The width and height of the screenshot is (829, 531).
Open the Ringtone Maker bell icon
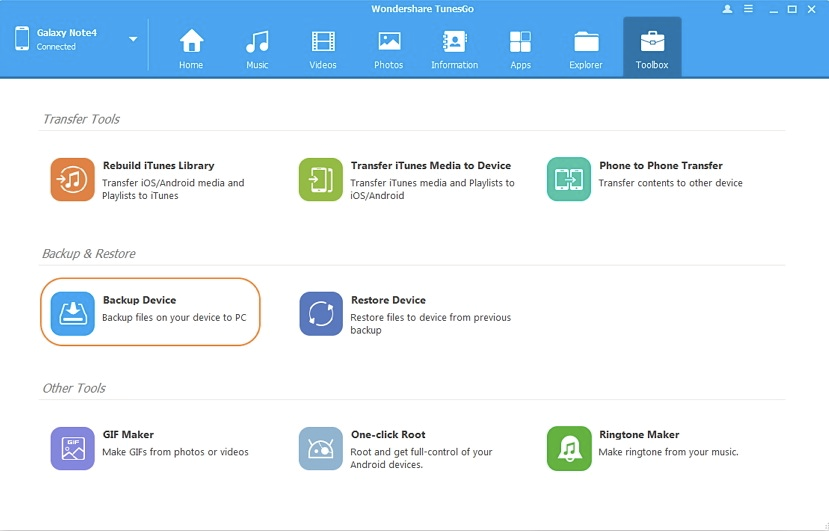click(568, 448)
